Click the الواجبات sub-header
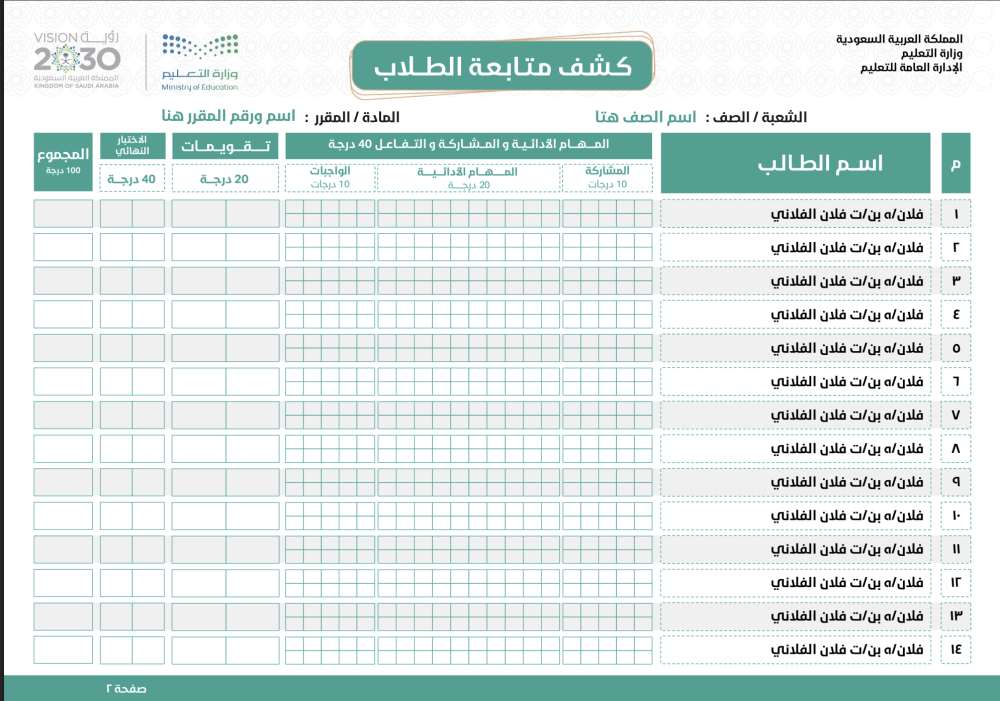Image resolution: width=1000 pixels, height=701 pixels. click(x=330, y=177)
